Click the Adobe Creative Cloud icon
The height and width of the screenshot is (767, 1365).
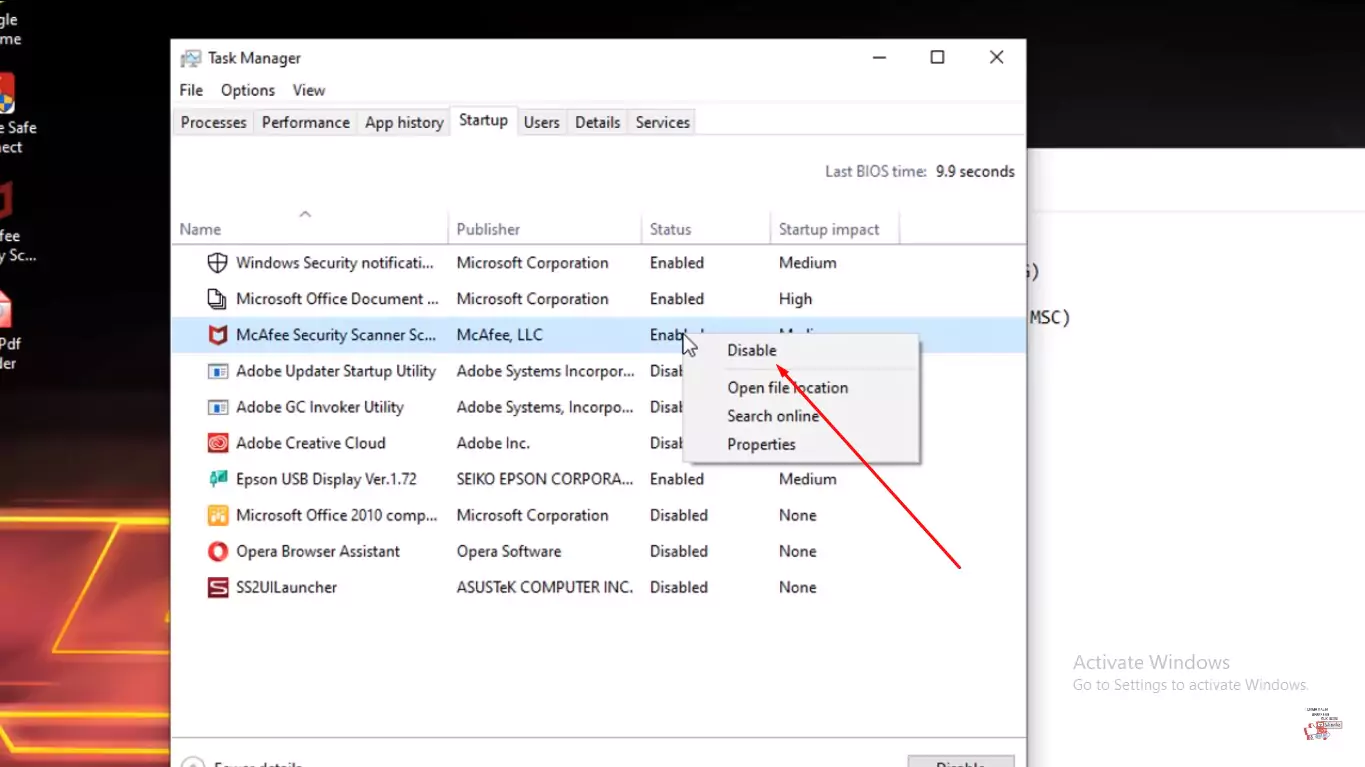[x=217, y=443]
